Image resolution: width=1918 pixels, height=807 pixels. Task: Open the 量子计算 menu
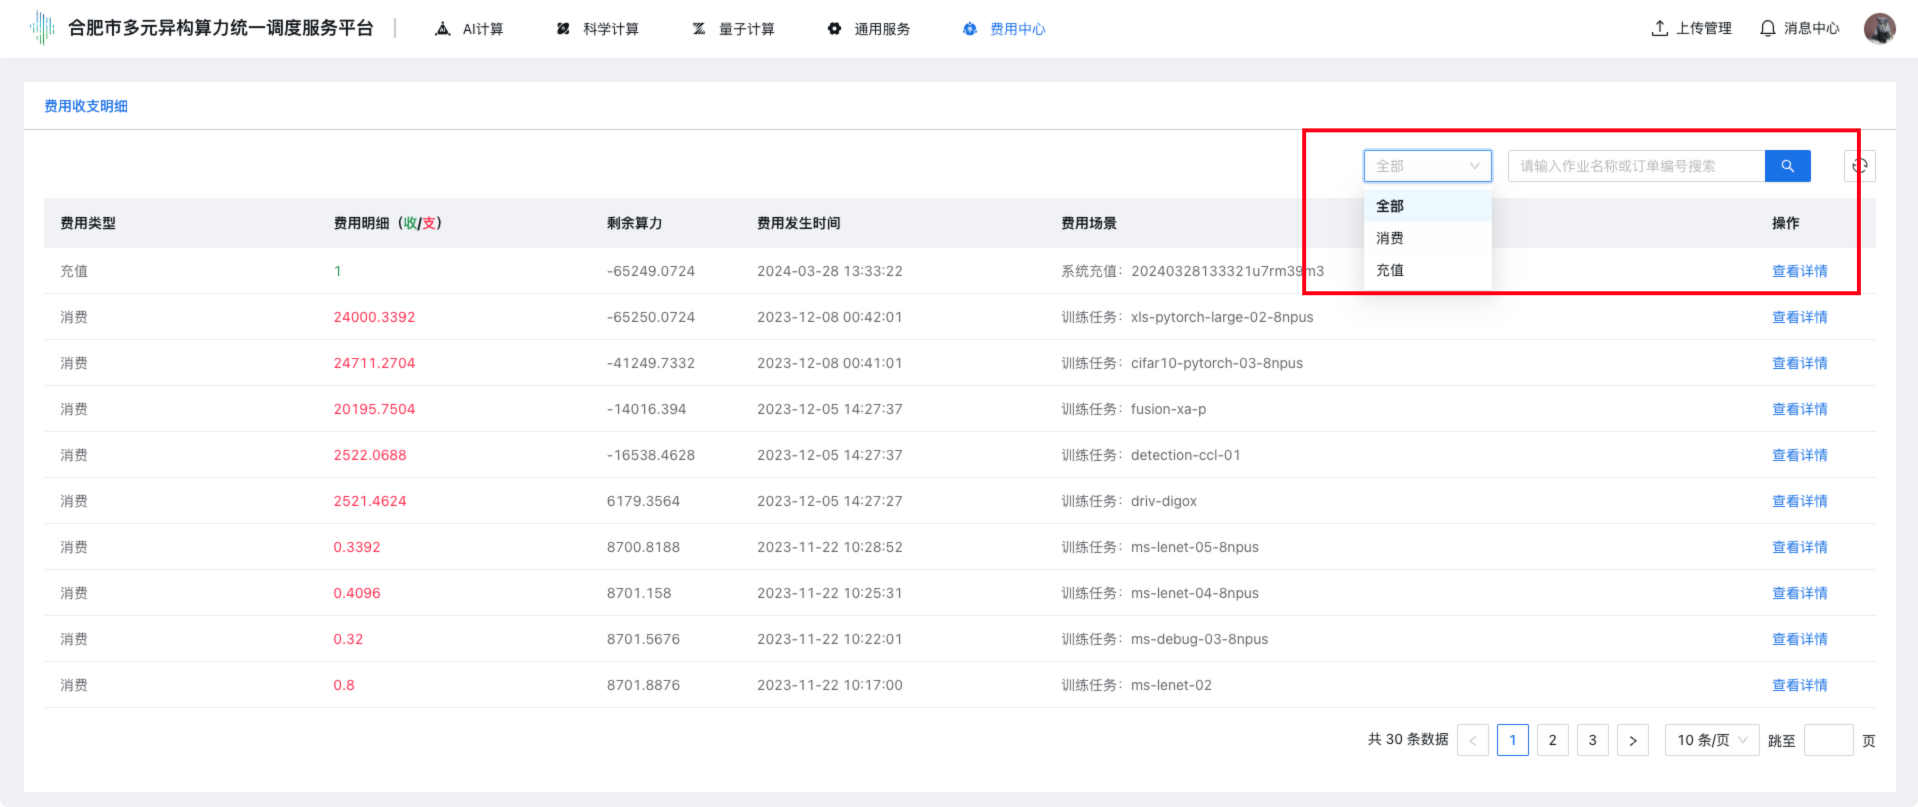tap(733, 29)
